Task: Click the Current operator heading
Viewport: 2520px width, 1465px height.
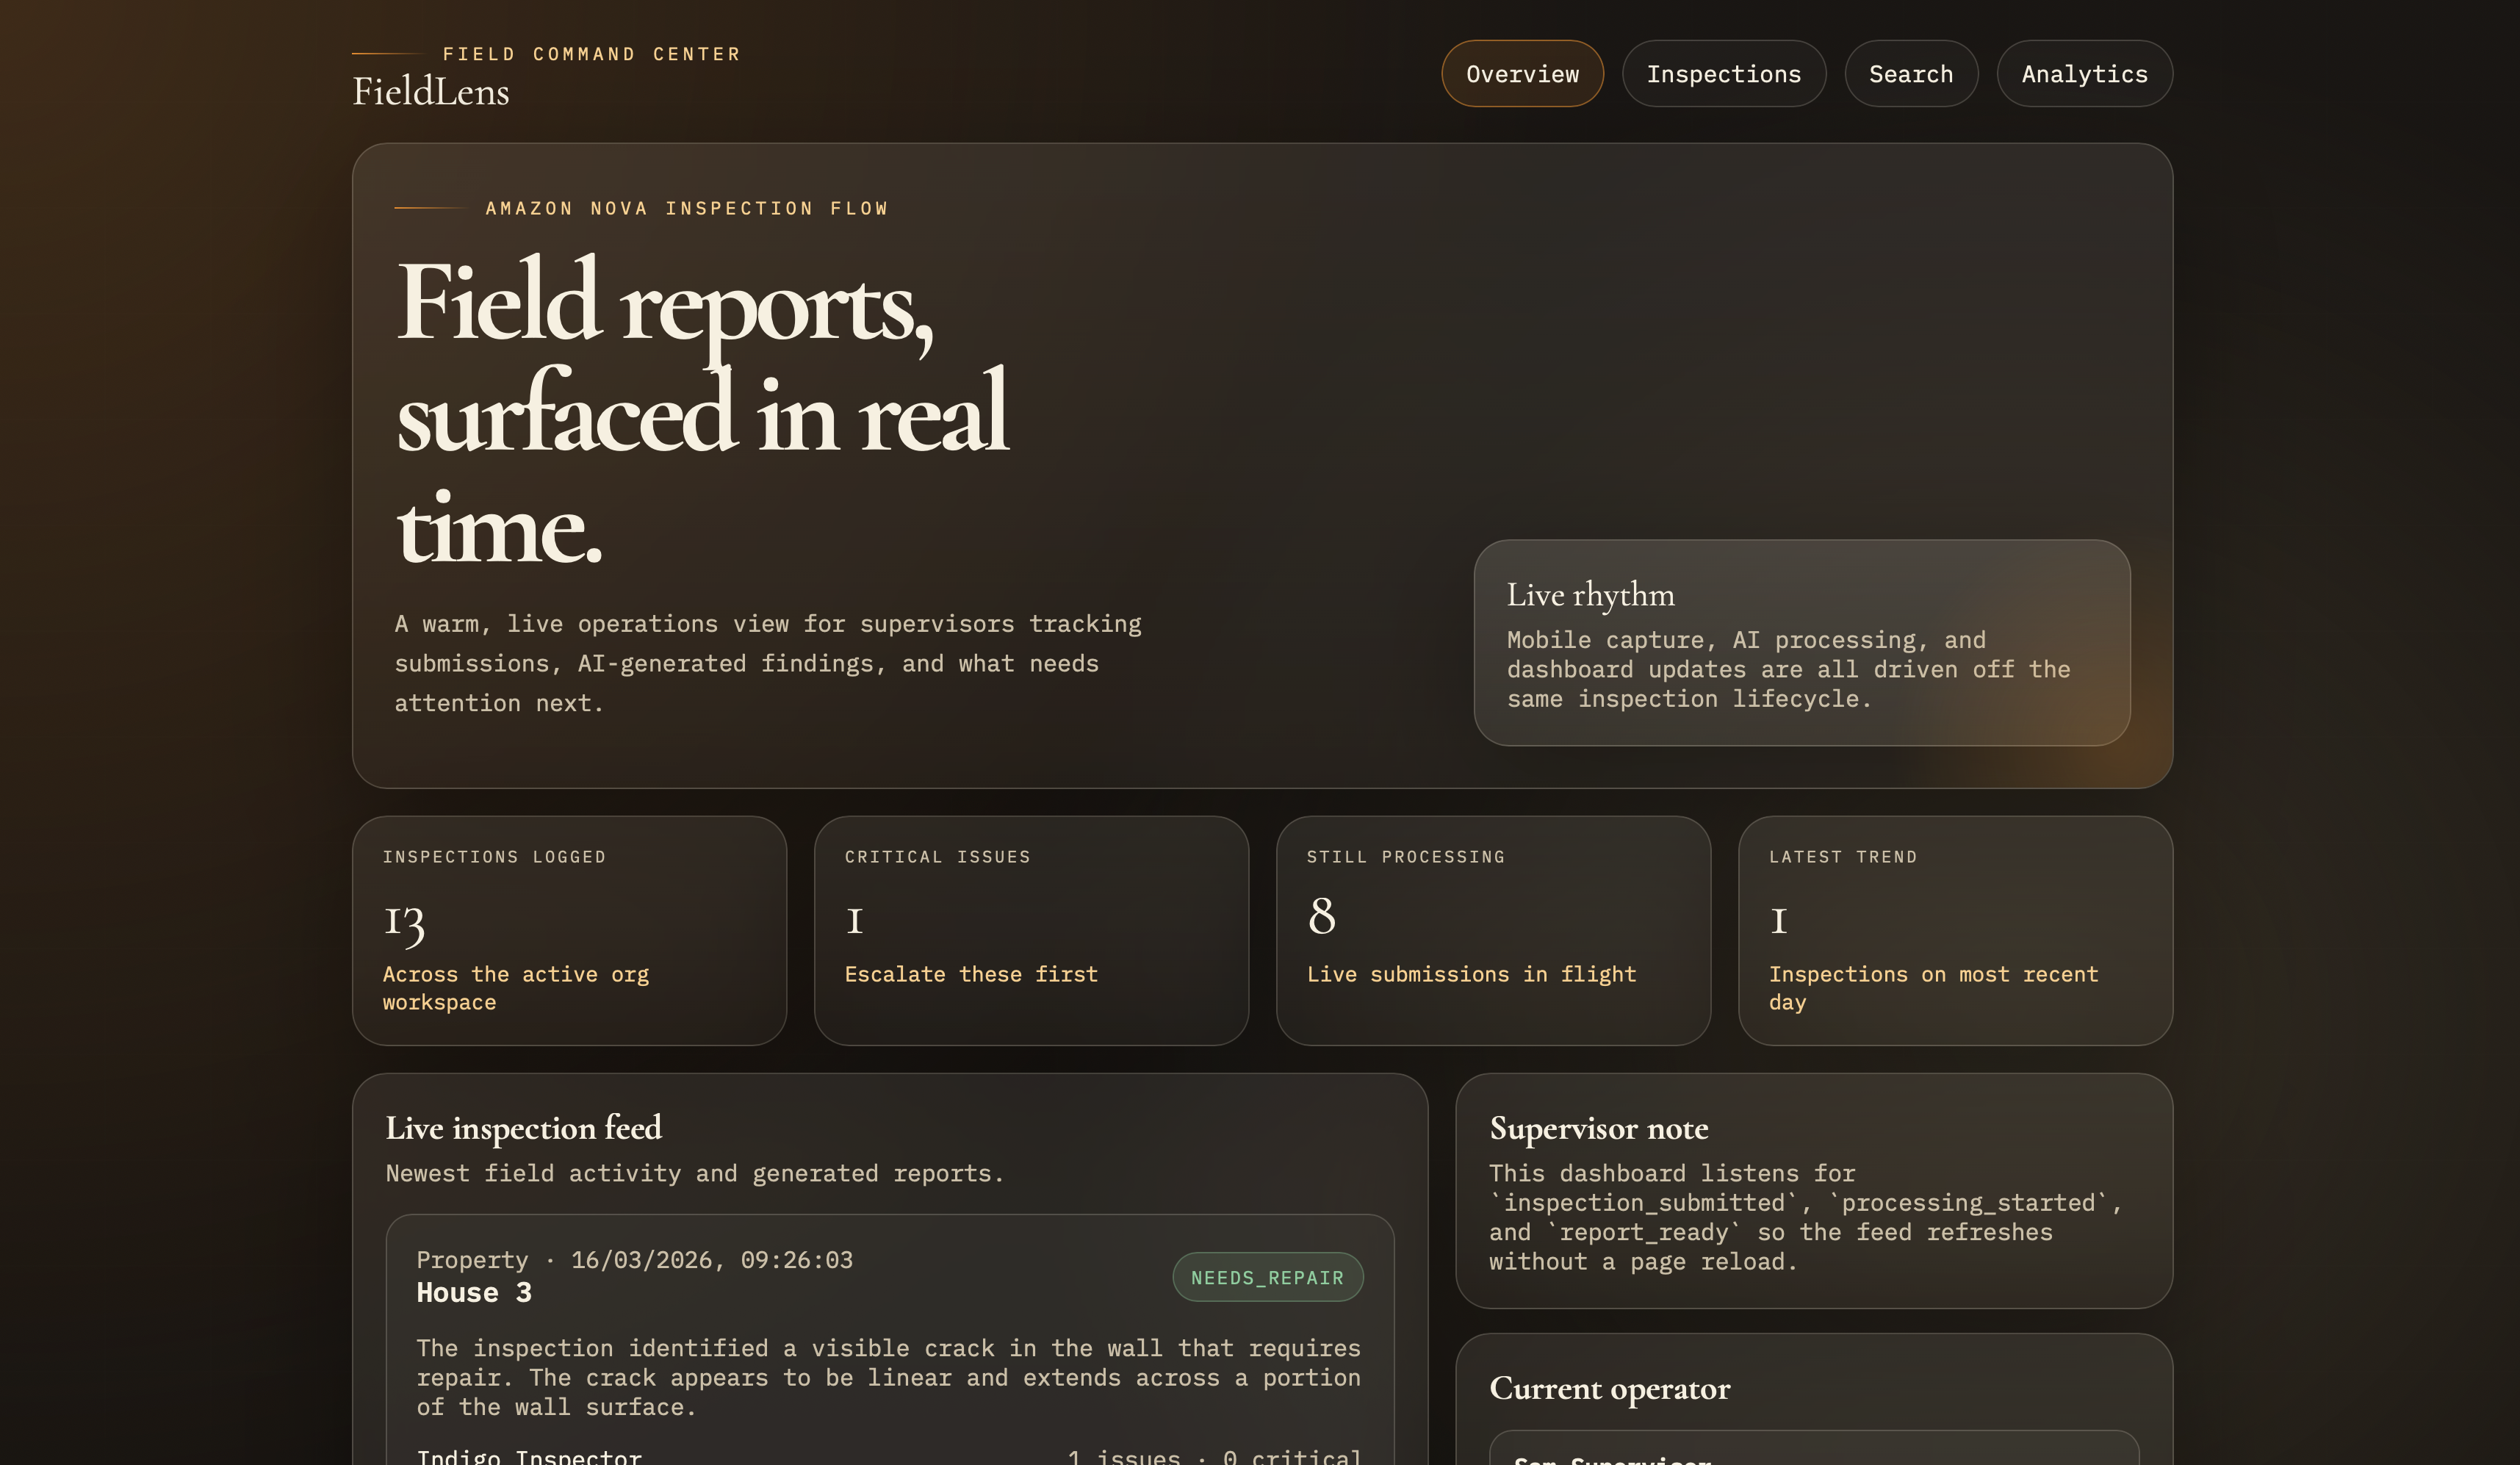Action: click(1609, 1388)
